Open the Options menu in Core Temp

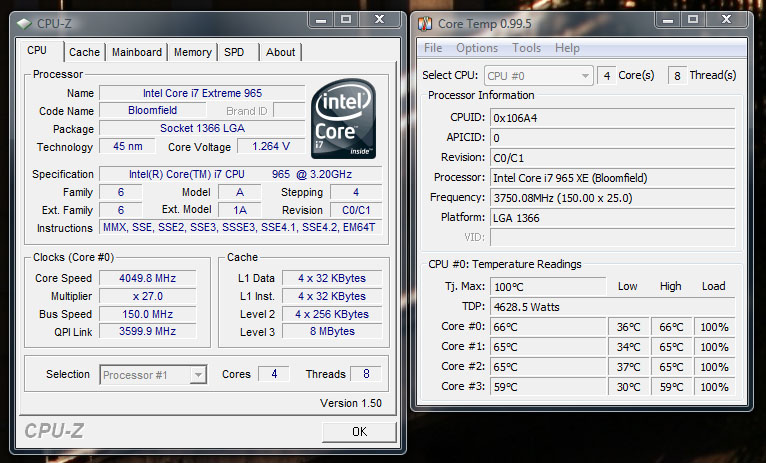(x=477, y=48)
